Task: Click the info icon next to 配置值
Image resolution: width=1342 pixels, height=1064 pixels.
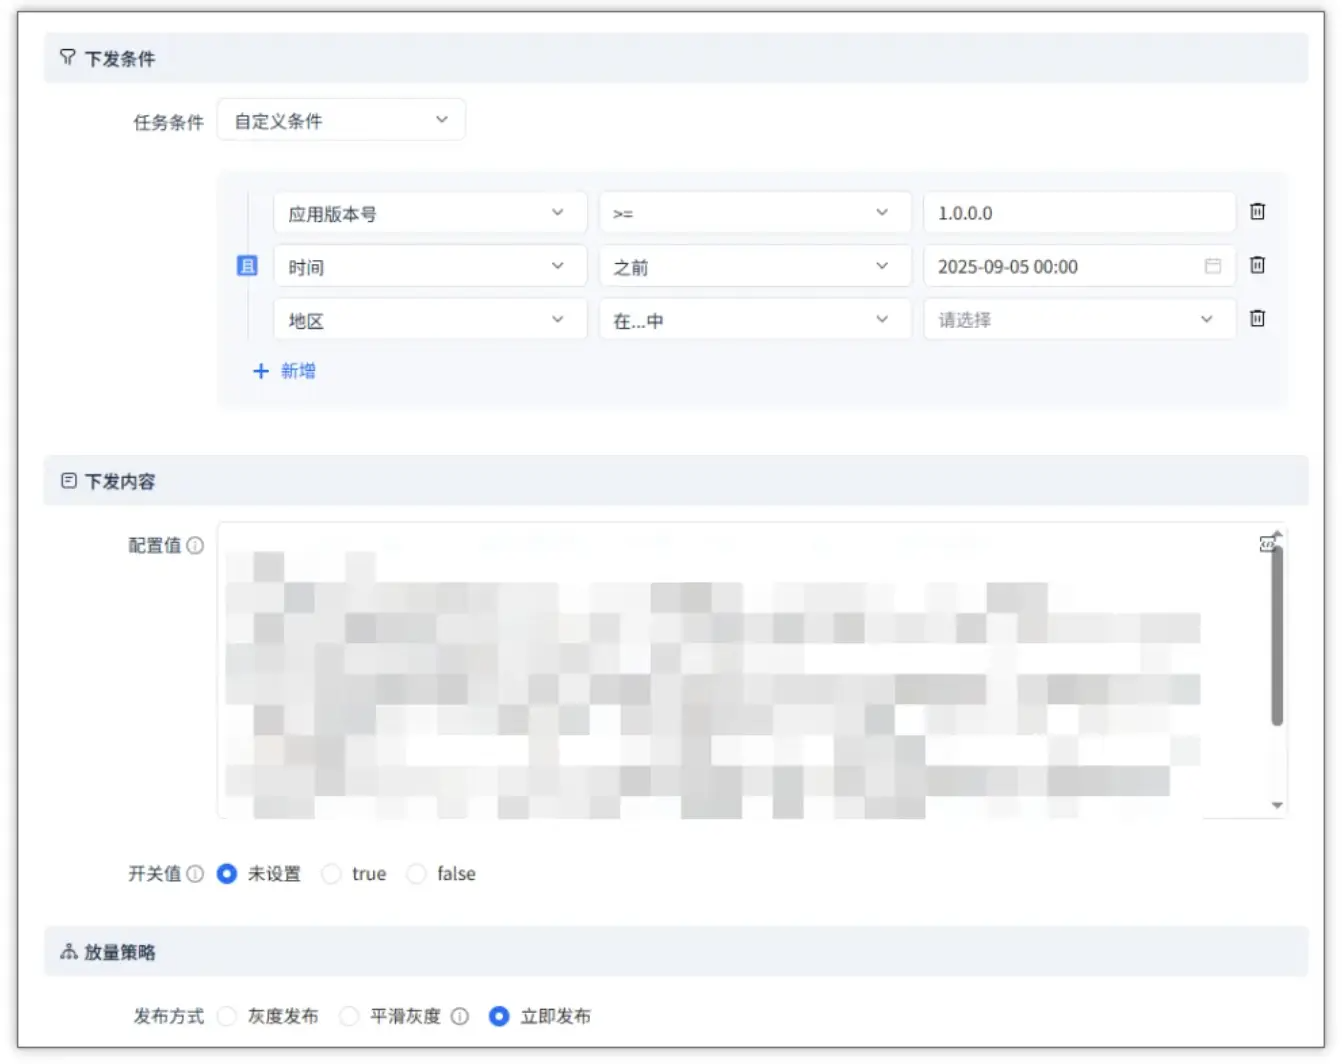Action: click(x=196, y=547)
